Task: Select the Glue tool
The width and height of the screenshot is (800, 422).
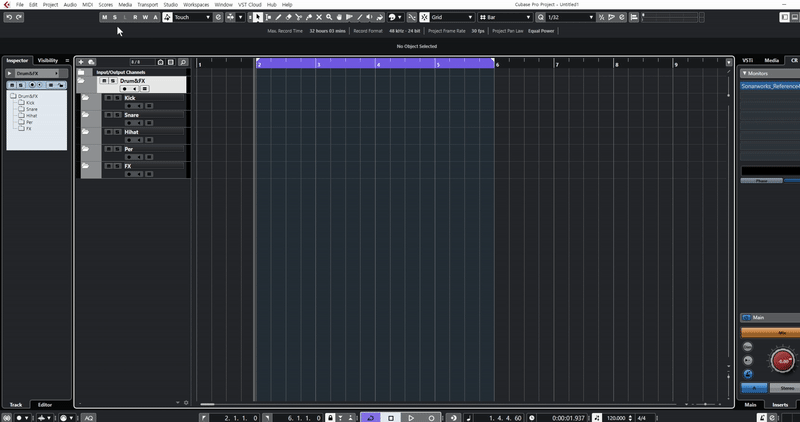Action: (x=309, y=17)
